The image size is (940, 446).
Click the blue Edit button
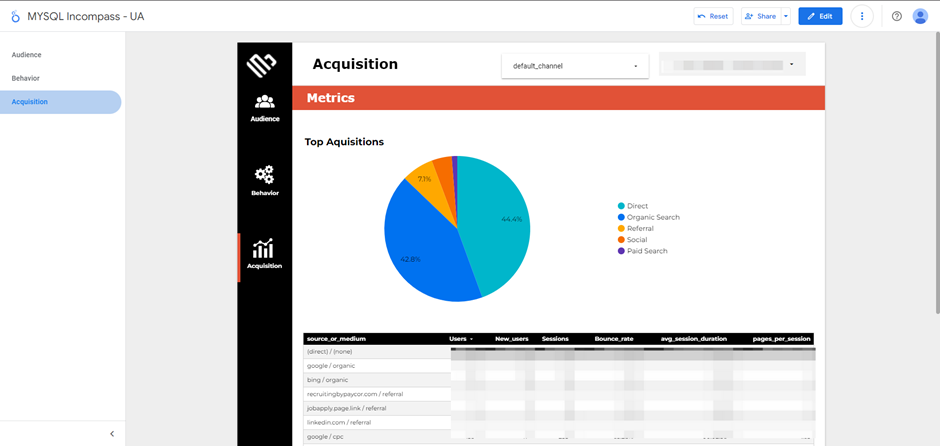click(x=820, y=16)
